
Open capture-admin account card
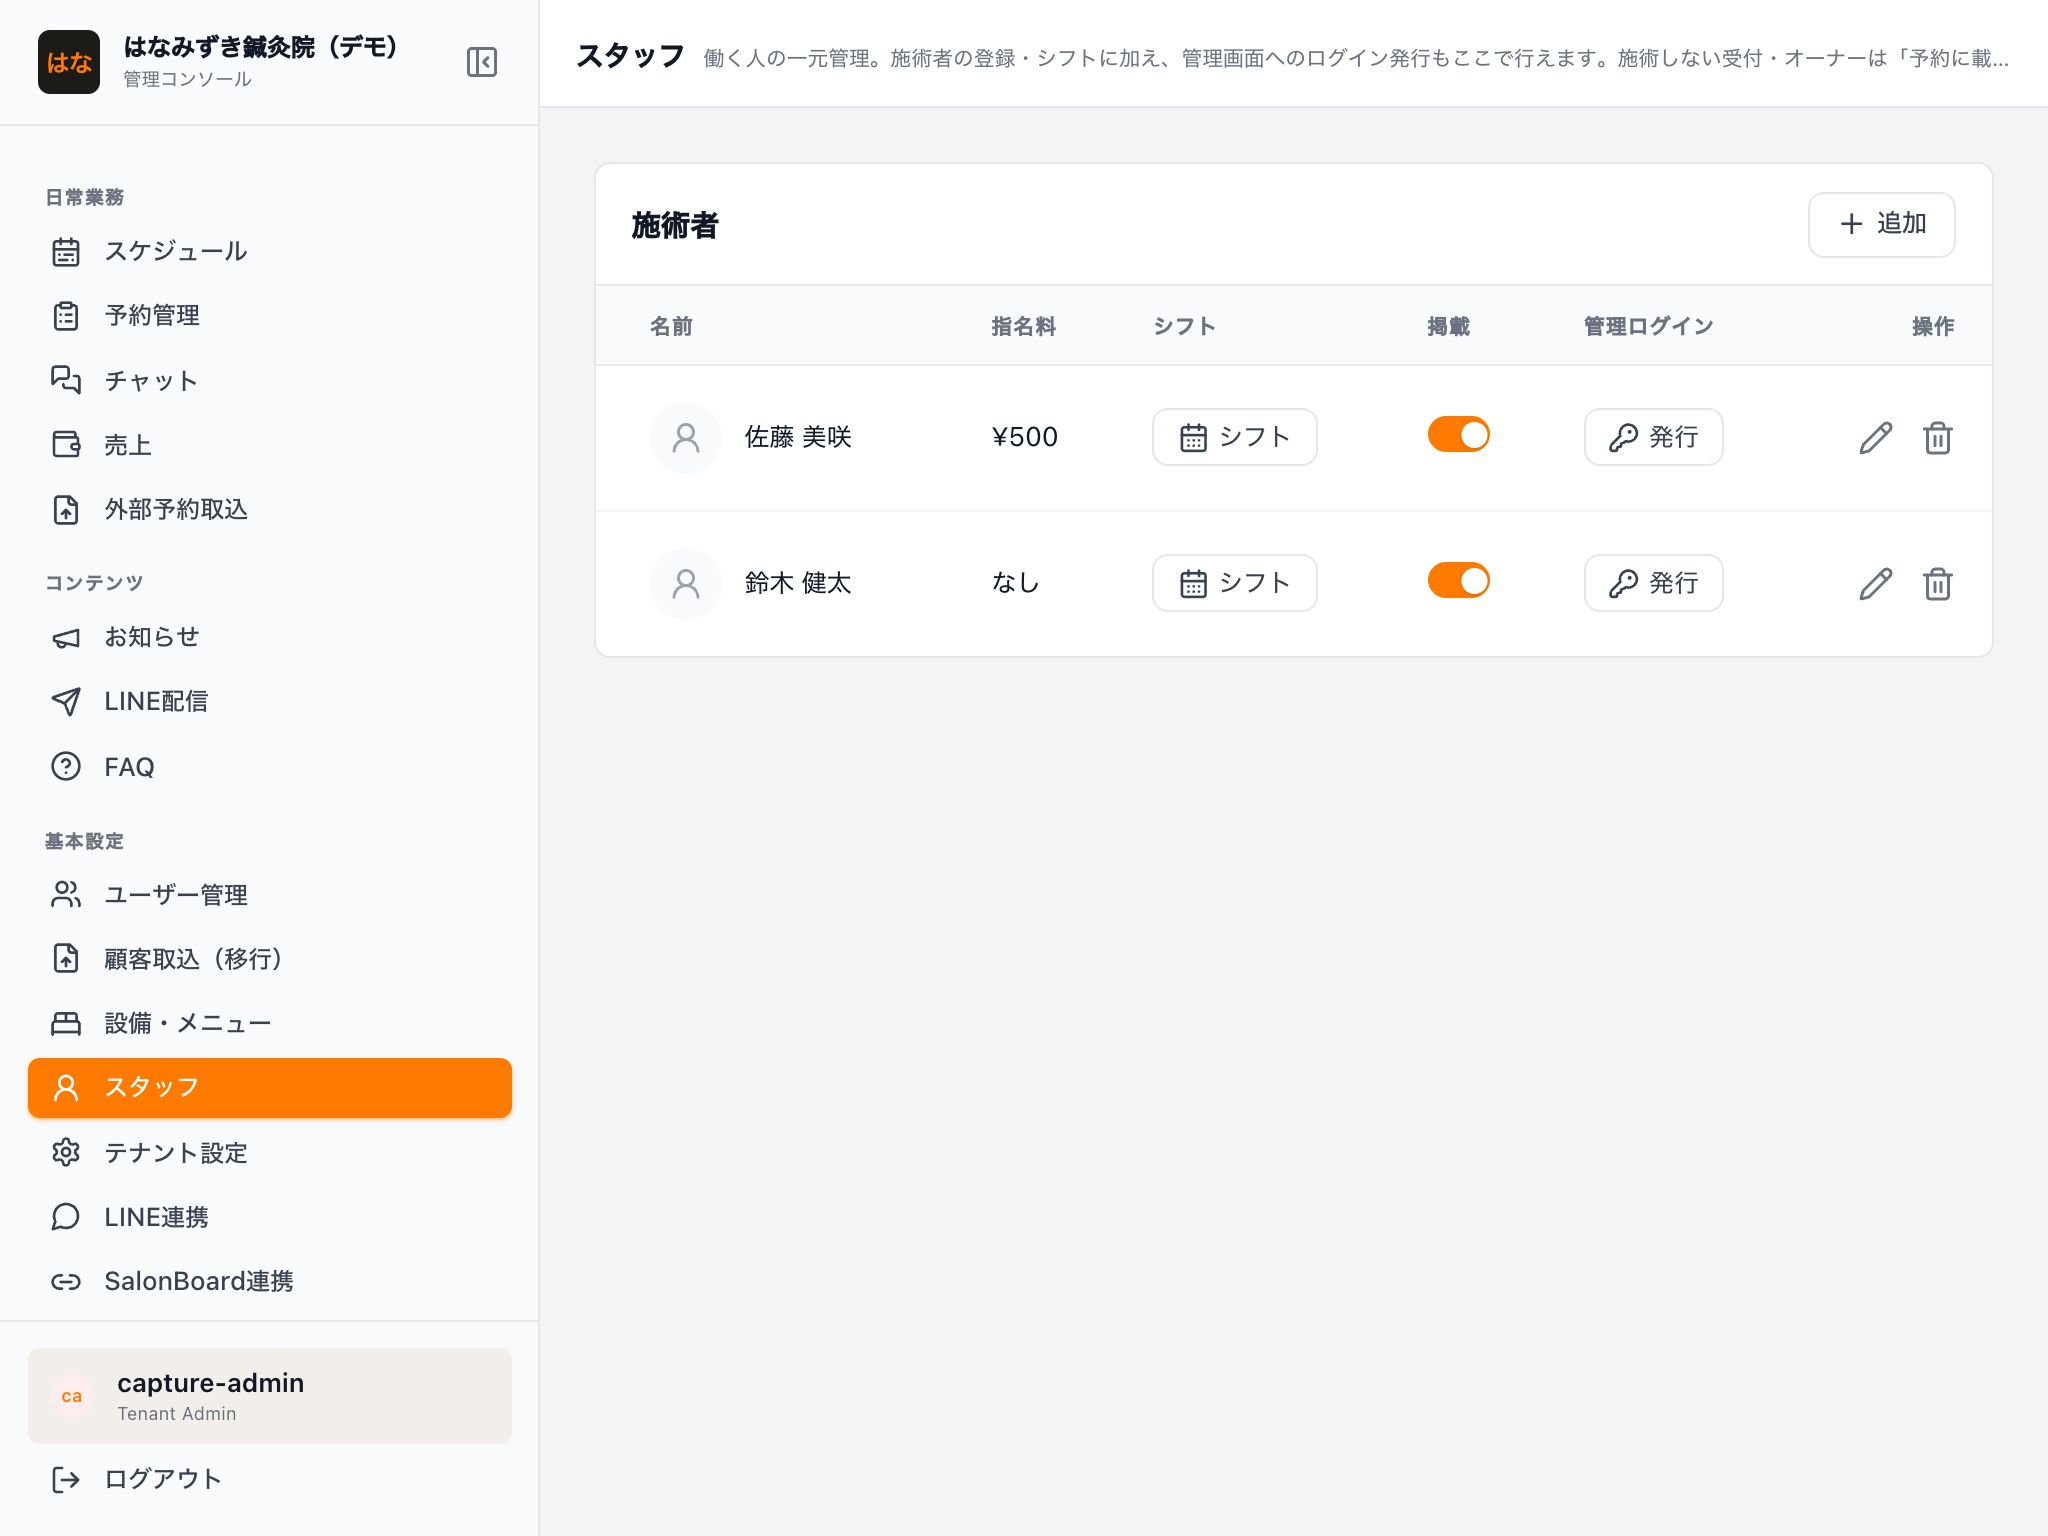pyautogui.click(x=270, y=1396)
